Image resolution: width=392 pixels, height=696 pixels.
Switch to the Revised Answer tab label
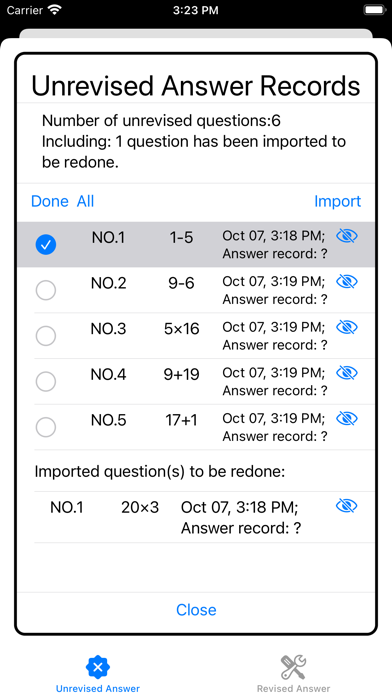click(293, 689)
